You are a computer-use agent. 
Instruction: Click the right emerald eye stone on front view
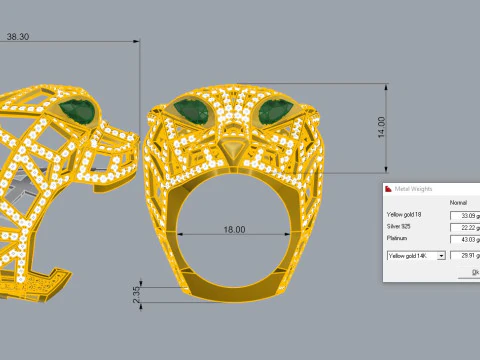pos(275,112)
